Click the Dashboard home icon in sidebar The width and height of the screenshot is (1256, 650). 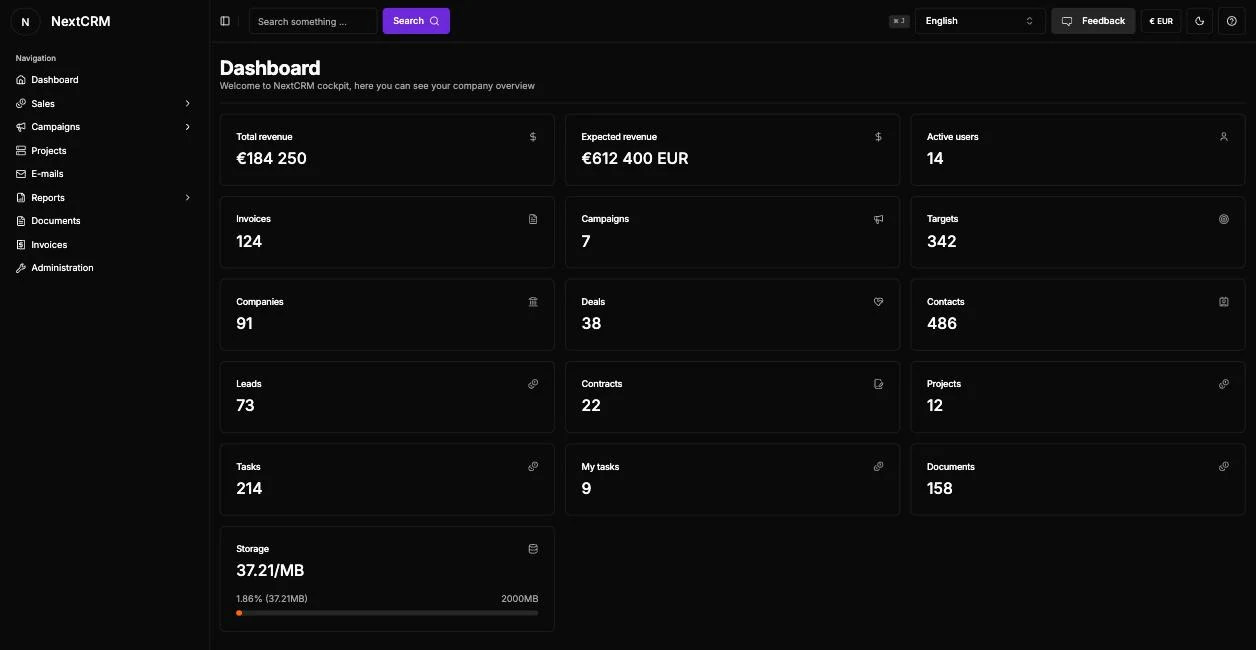pyautogui.click(x=21, y=80)
